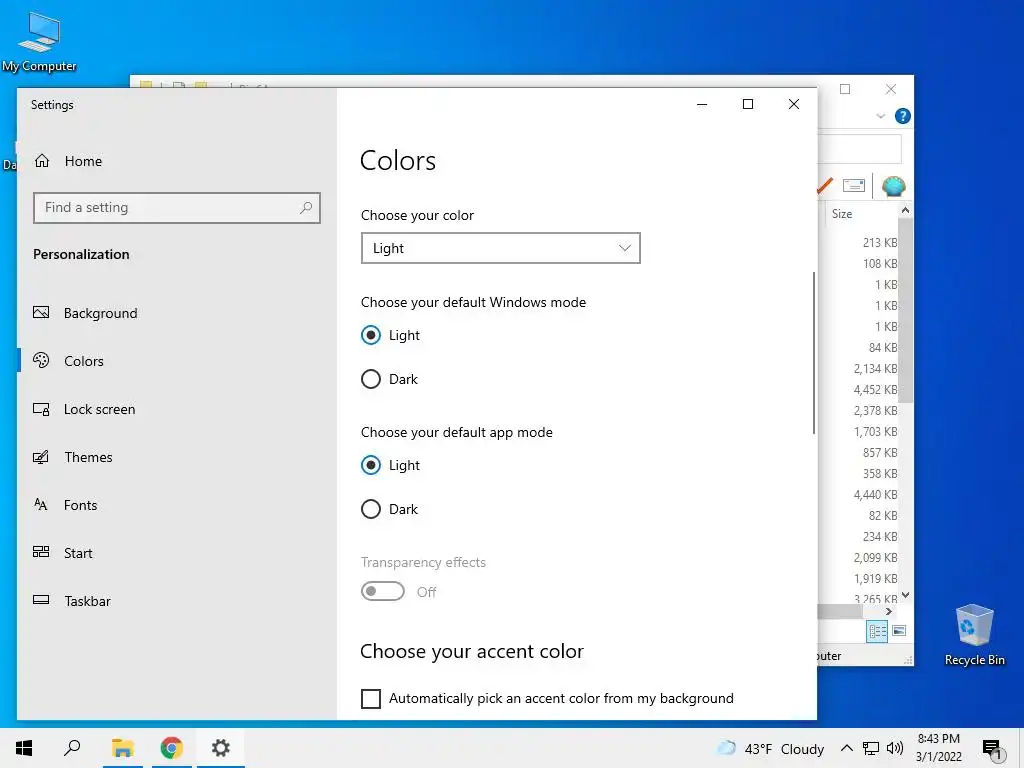1024x768 pixels.
Task: Click the up arrow of Explorer's scrollbar
Action: pos(905,210)
